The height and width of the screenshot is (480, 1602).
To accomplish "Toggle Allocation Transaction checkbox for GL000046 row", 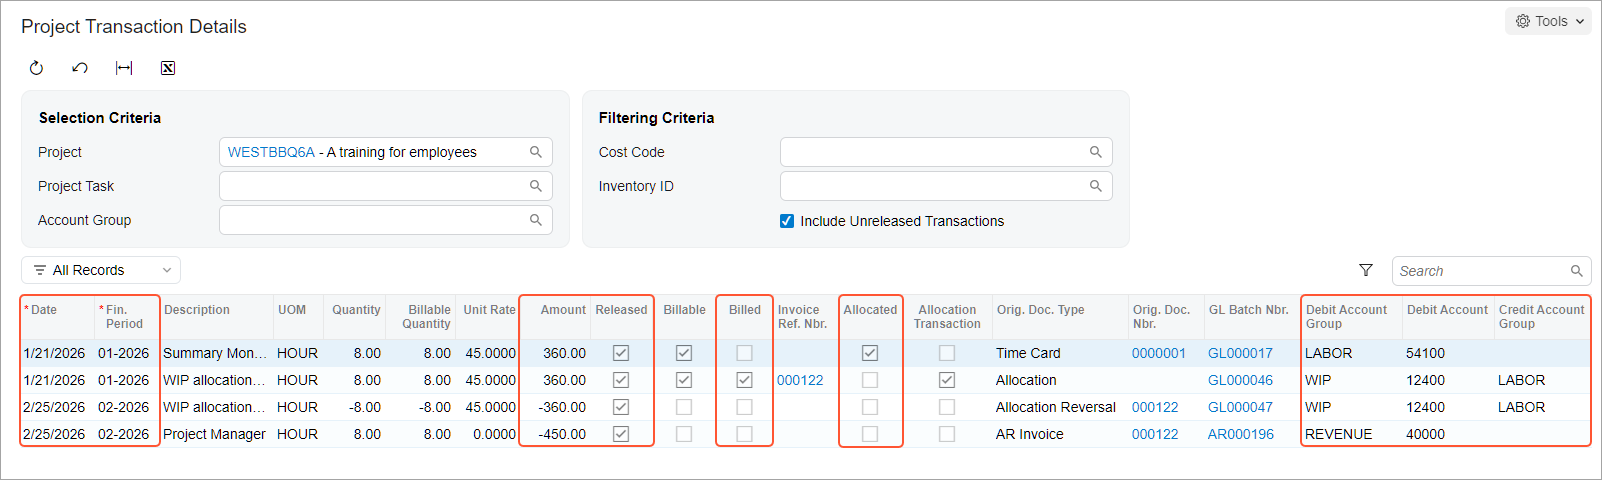I will [x=947, y=380].
